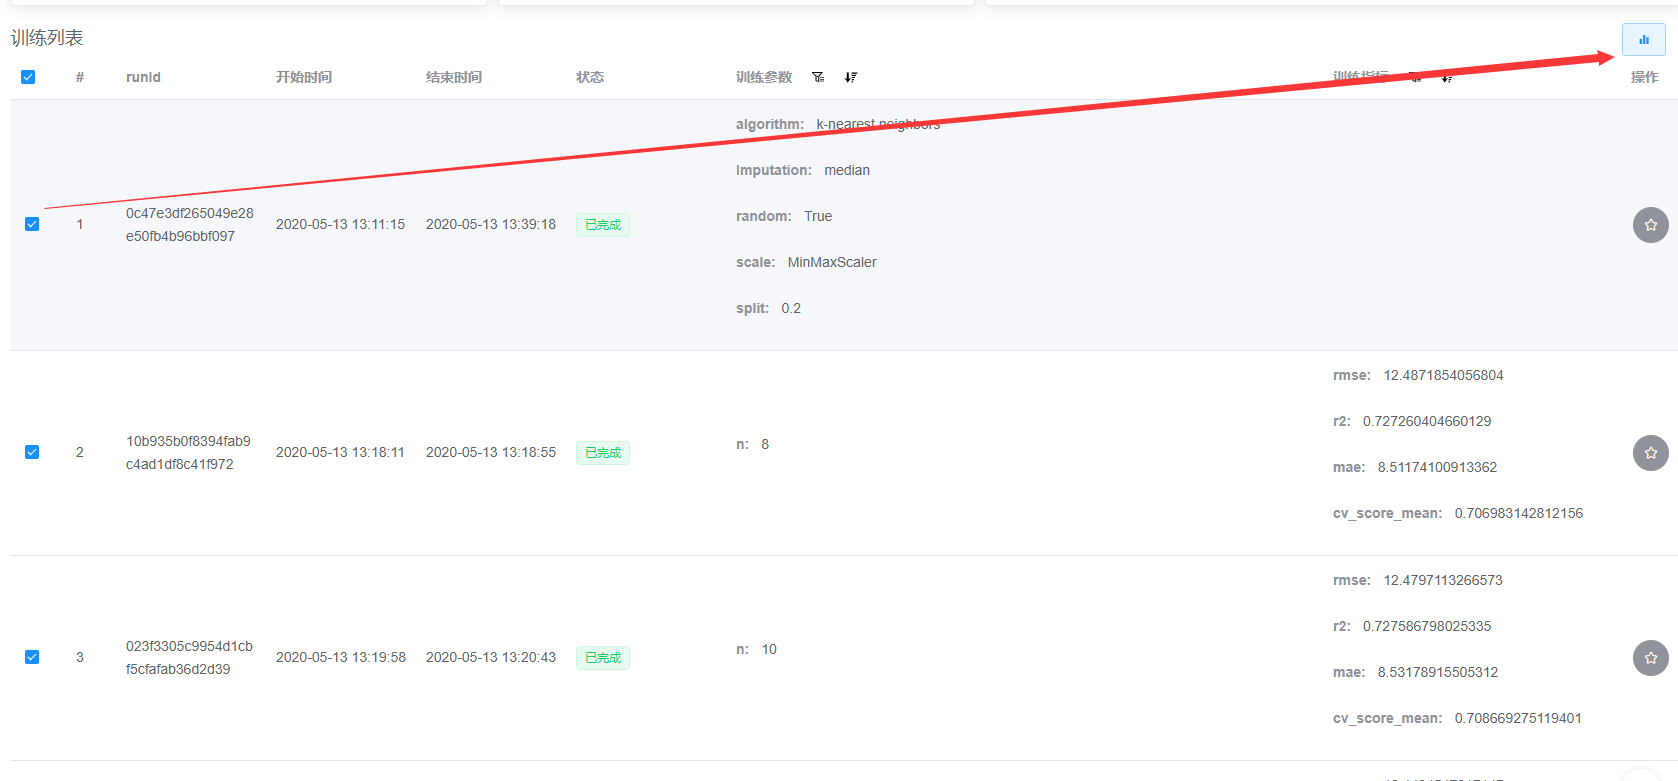Click start time 2020-05-13 13:19:58

click(341, 657)
